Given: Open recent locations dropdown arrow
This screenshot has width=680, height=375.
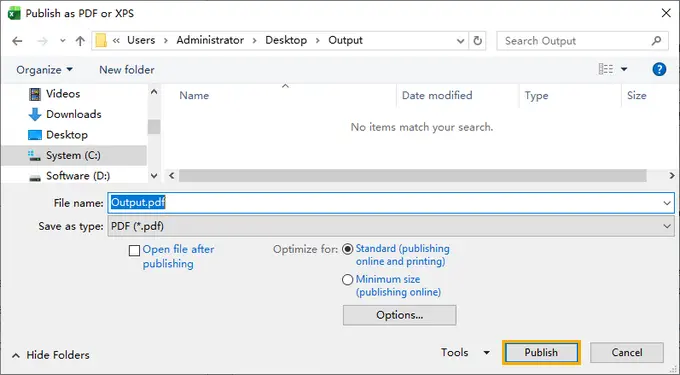Looking at the screenshot, I should click(x=62, y=41).
